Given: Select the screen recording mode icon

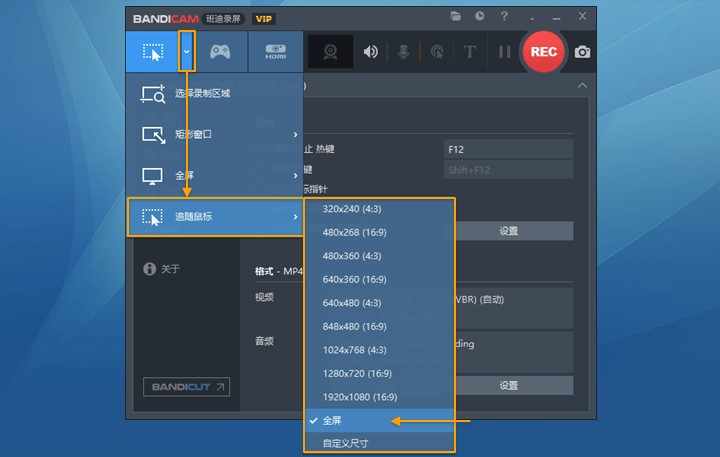Looking at the screenshot, I should (152, 52).
